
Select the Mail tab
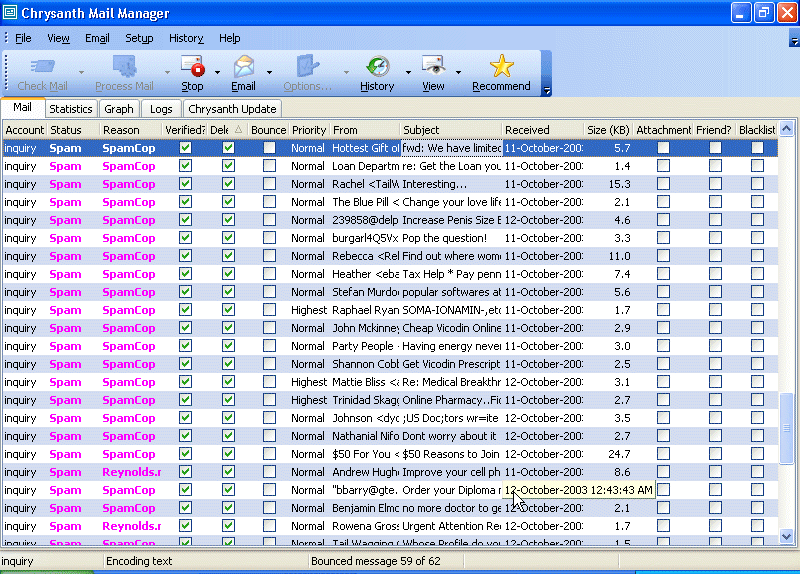click(22, 107)
